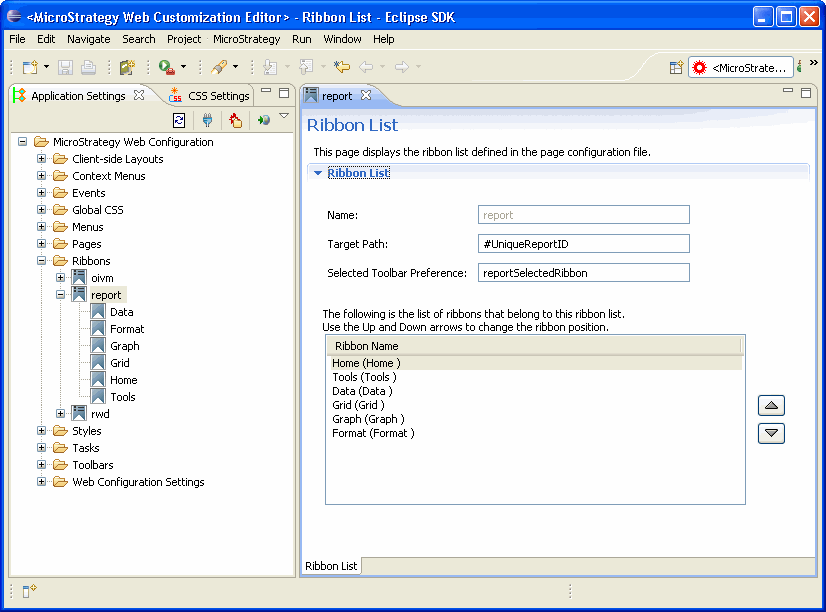826x612 pixels.
Task: Open the MicroStrategy menu
Action: pos(247,39)
